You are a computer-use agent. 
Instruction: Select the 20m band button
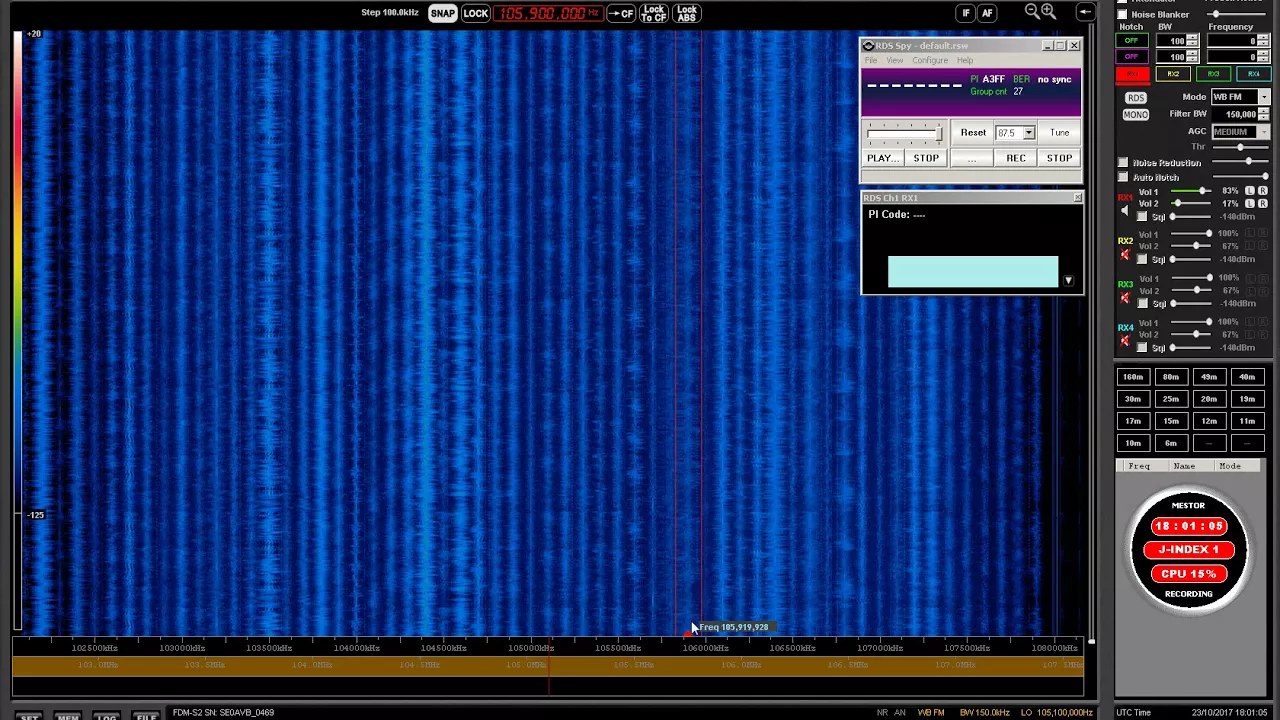[x=1209, y=399]
